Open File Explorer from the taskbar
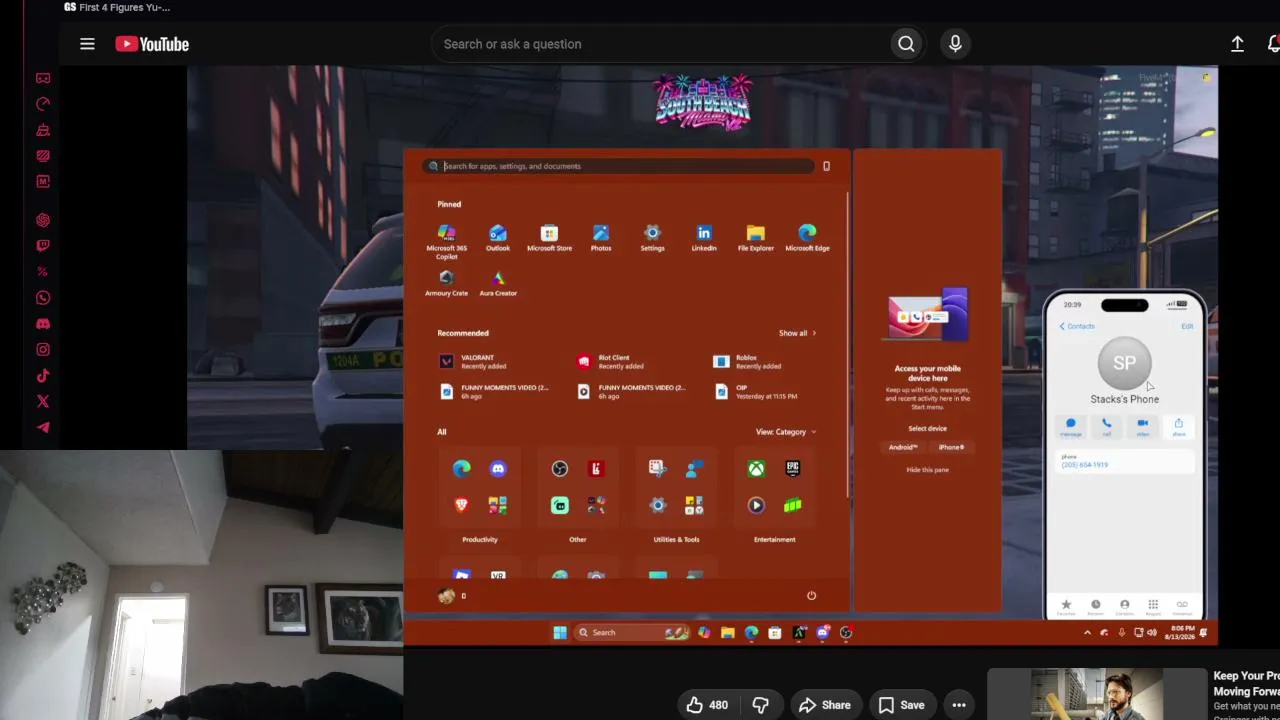The width and height of the screenshot is (1280, 720). [727, 632]
